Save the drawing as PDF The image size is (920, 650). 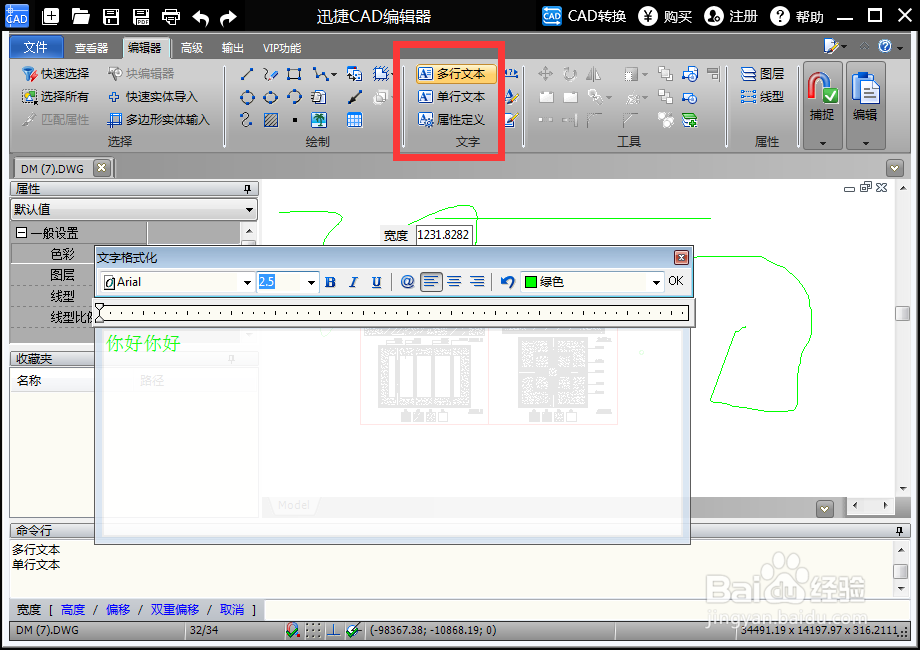click(x=141, y=16)
